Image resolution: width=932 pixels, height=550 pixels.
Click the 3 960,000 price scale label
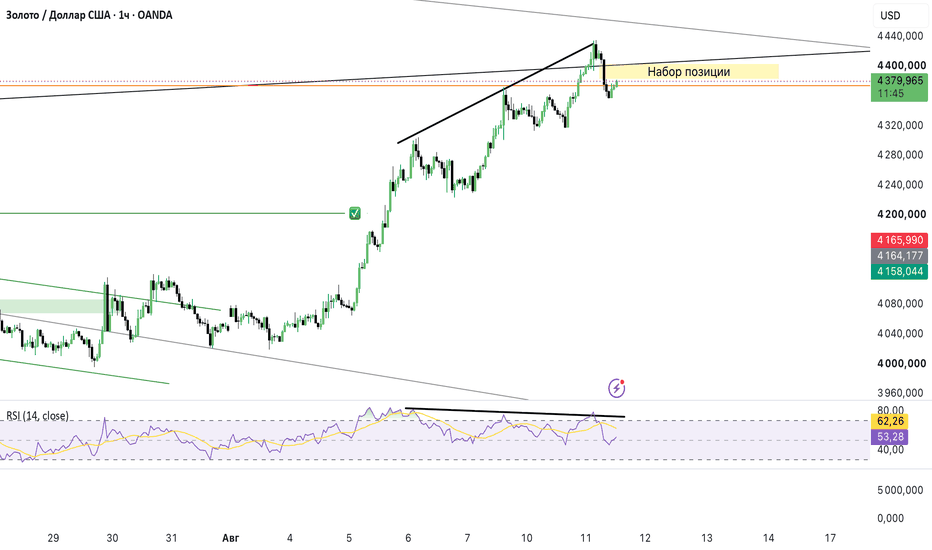click(900, 392)
